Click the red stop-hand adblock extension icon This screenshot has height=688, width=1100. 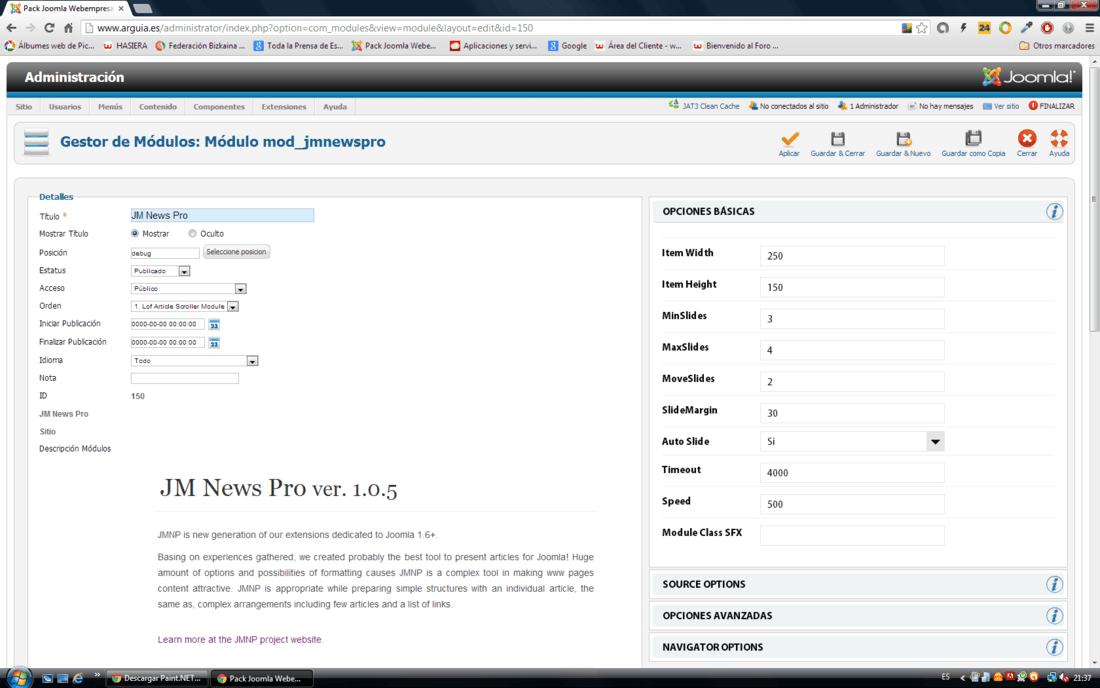1047,28
